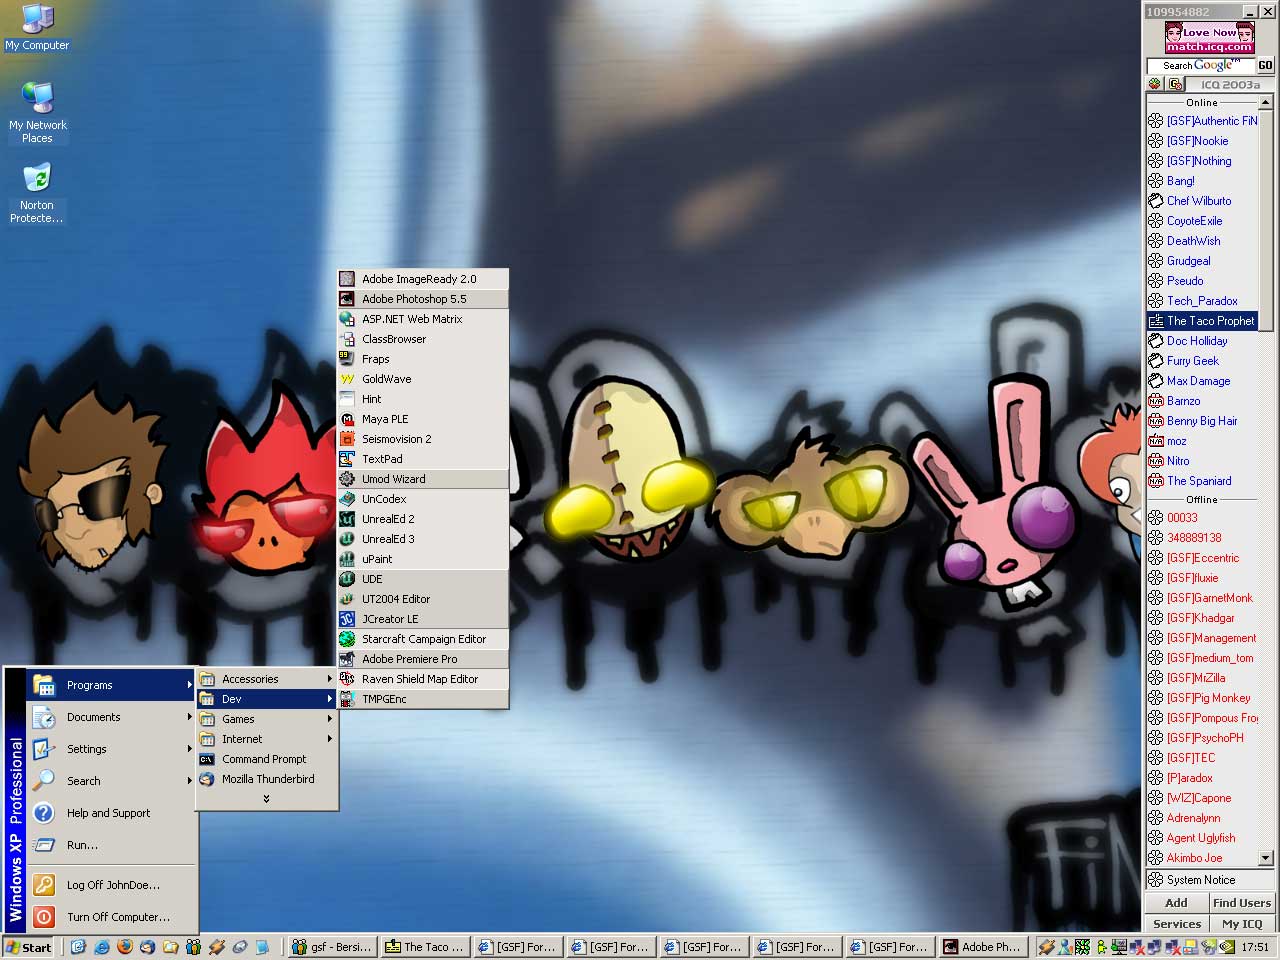The width and height of the screenshot is (1280, 960).
Task: Expand the Internet submenu
Action: [267, 739]
